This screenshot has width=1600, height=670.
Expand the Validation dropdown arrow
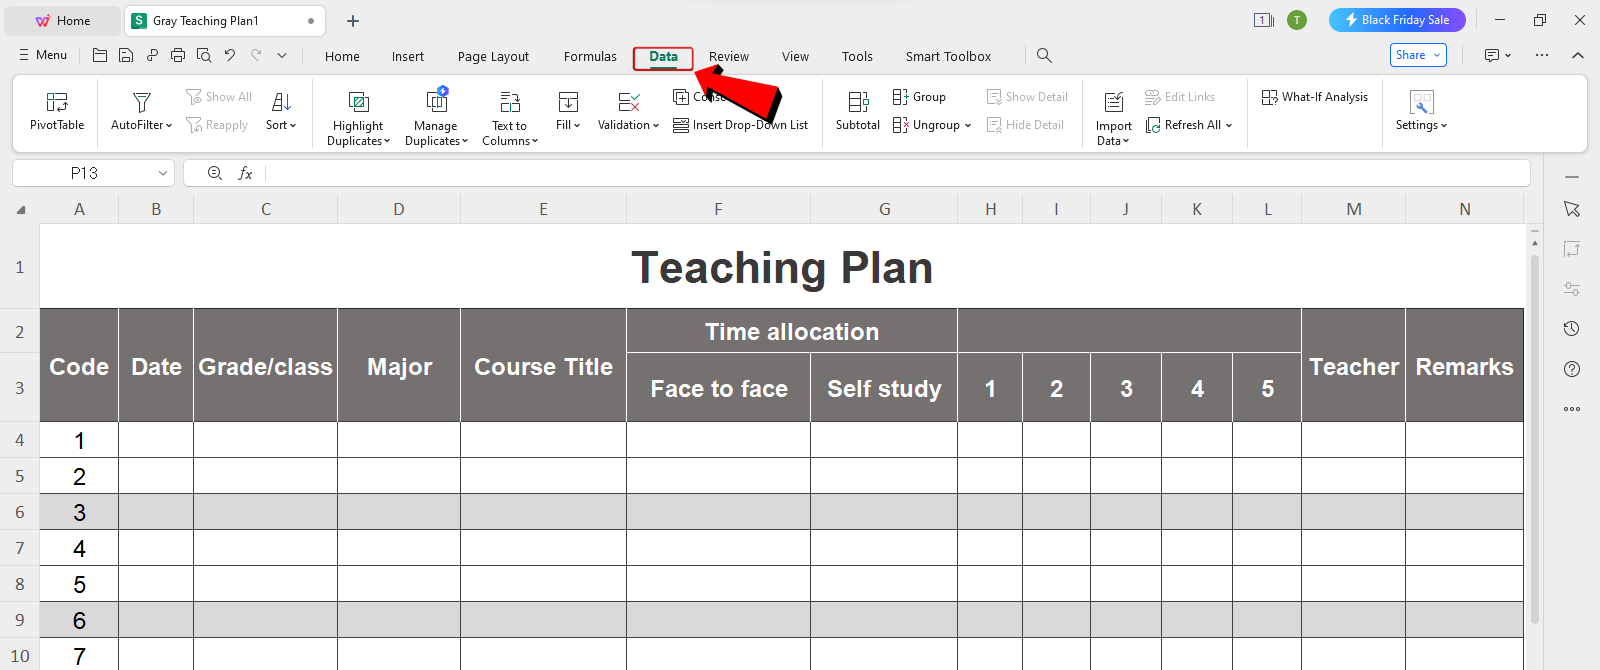coord(656,126)
